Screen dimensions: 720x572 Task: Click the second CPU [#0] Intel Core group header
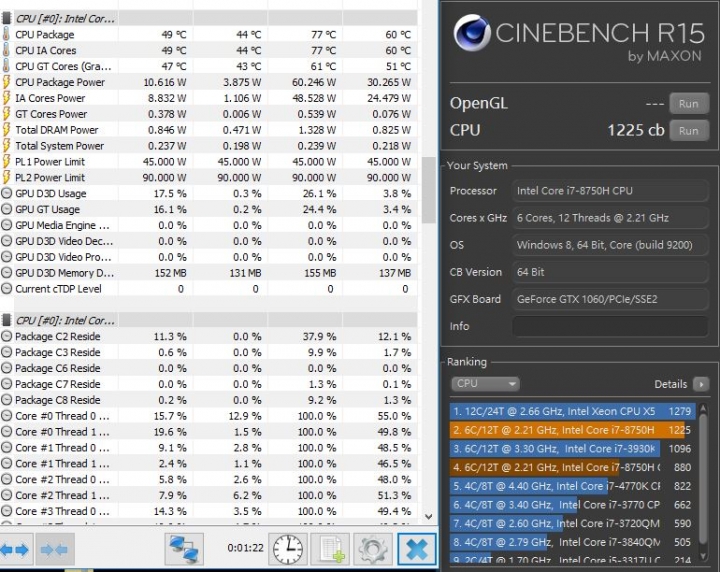click(x=65, y=320)
